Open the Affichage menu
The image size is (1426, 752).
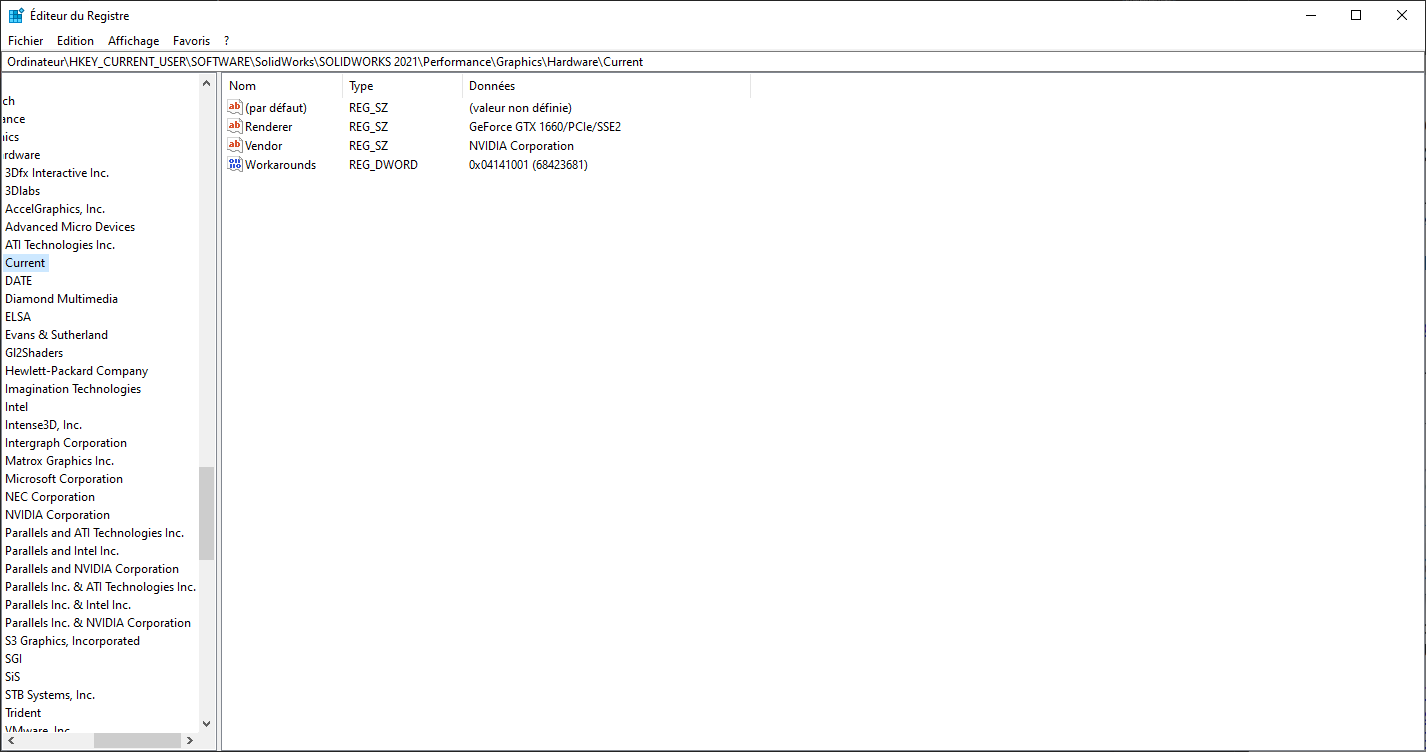133,41
